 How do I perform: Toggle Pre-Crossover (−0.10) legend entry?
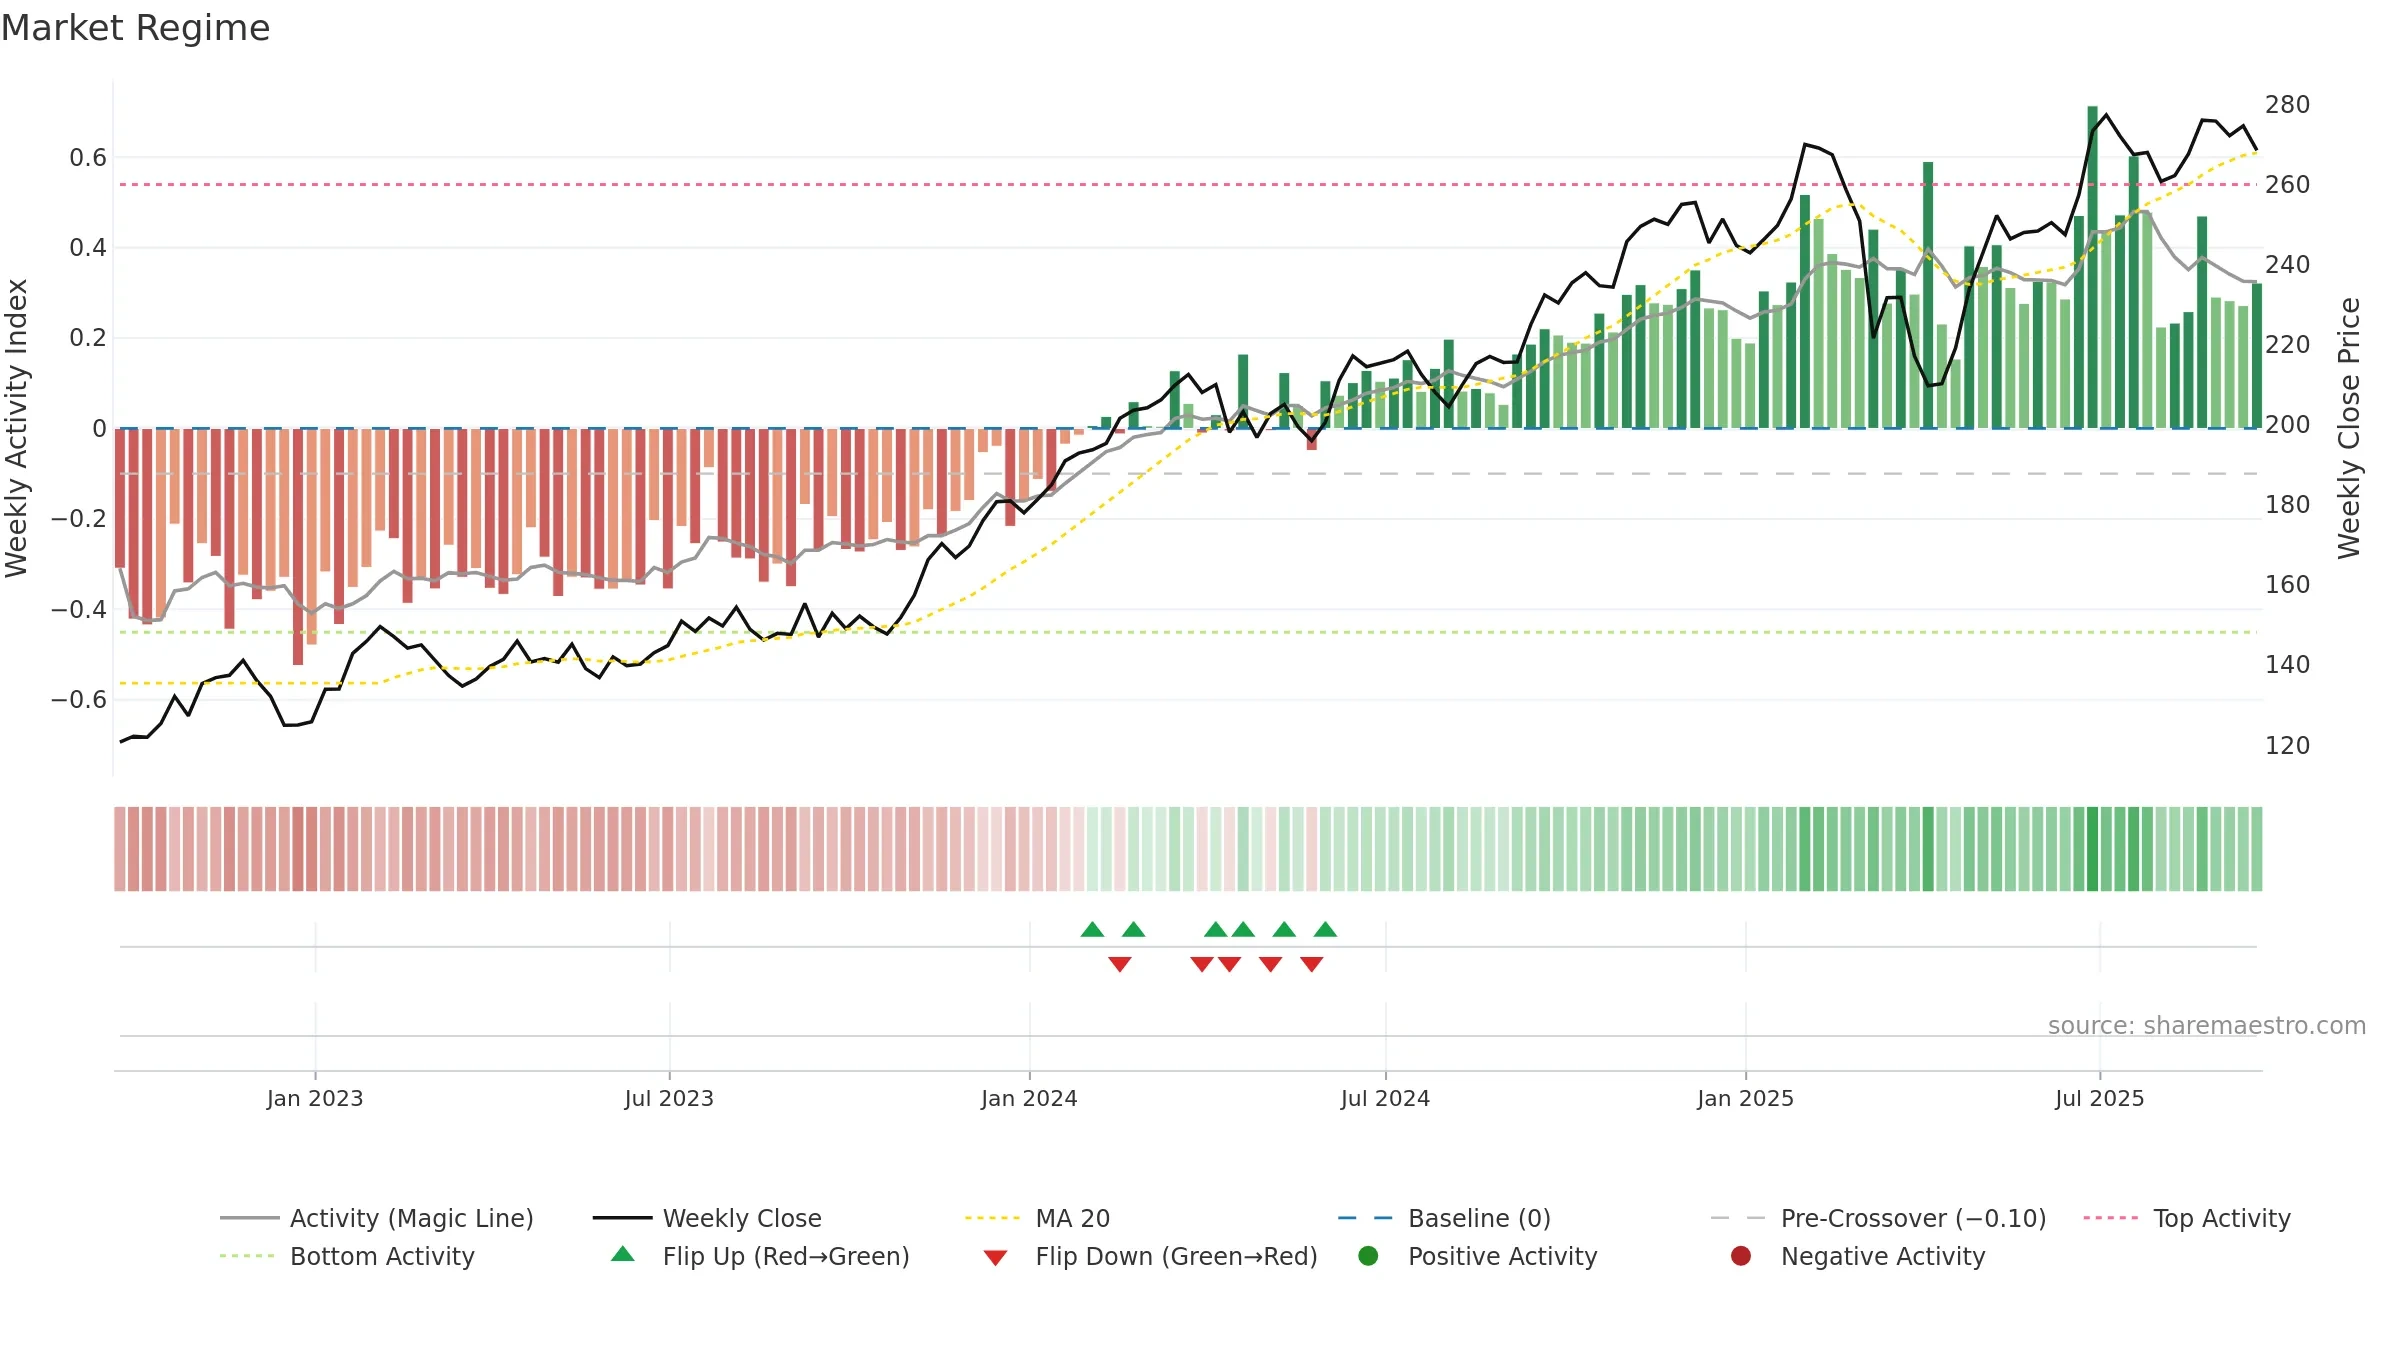(x=1878, y=1218)
